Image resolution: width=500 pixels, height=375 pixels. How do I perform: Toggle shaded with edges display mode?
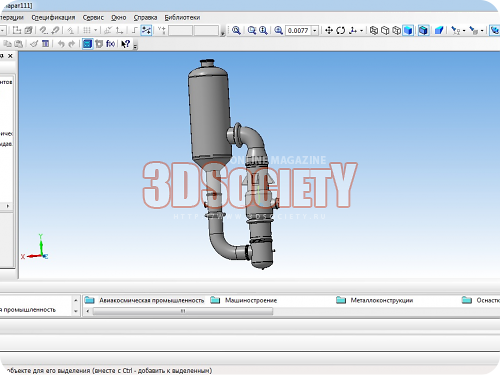click(423, 30)
